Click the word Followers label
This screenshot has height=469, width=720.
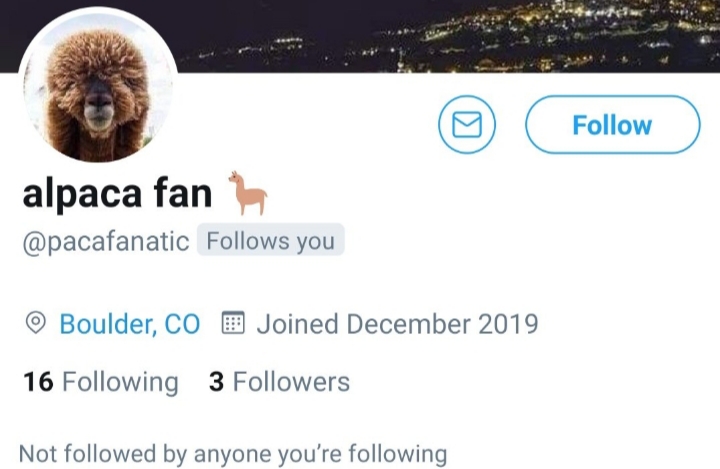291,382
